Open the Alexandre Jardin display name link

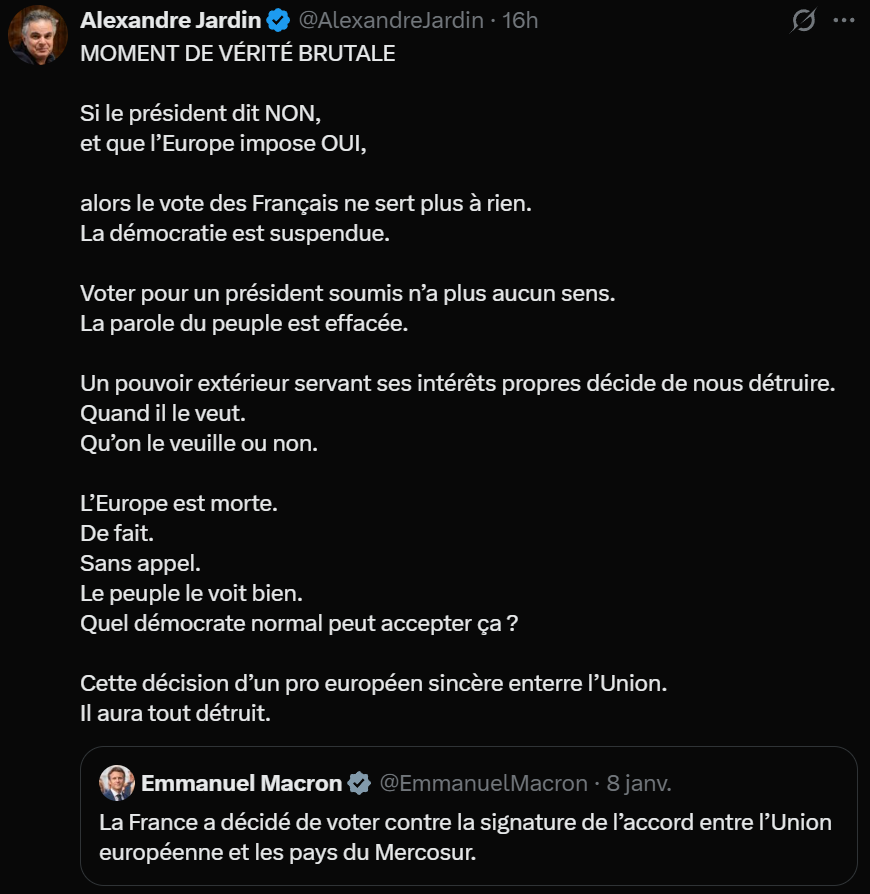171,20
